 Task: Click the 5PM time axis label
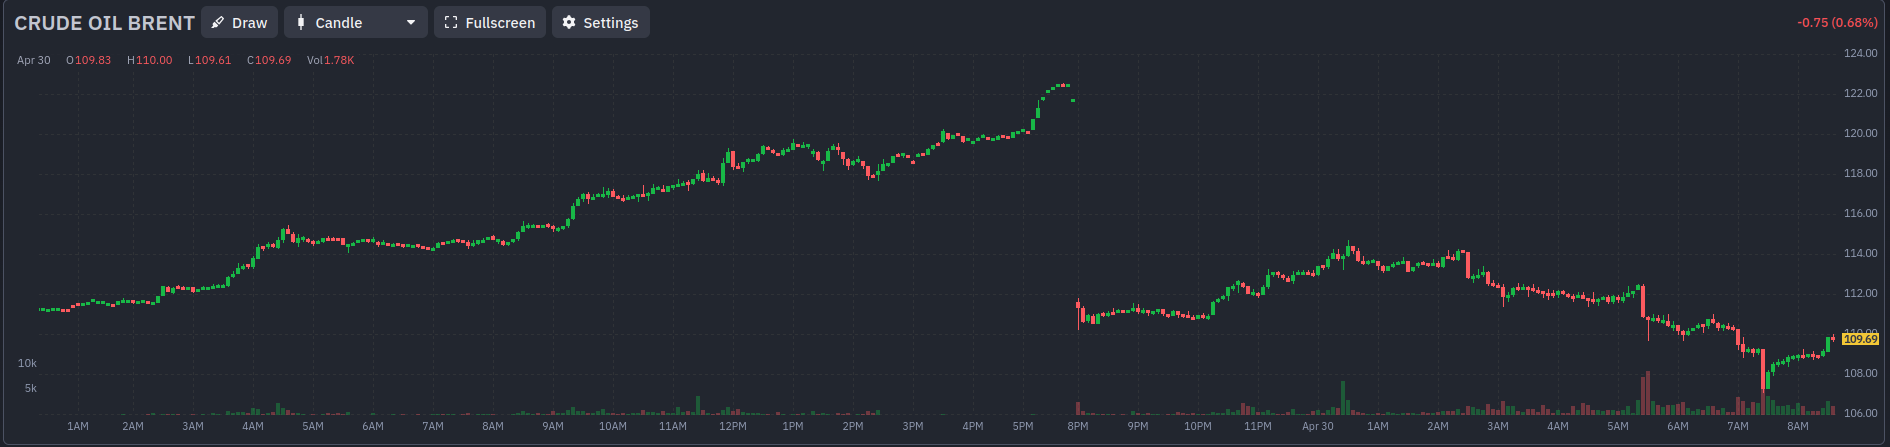[1023, 426]
